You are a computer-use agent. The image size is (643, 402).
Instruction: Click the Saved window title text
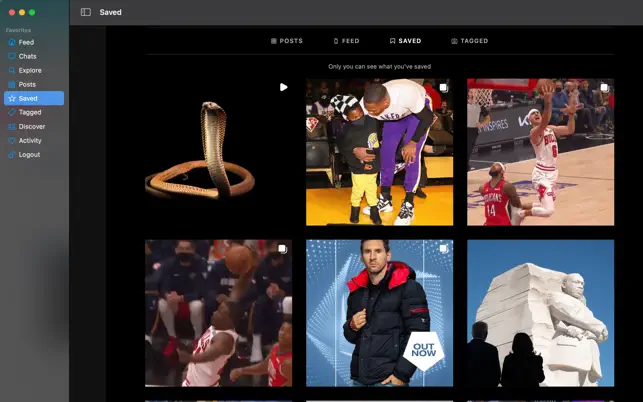coord(110,12)
